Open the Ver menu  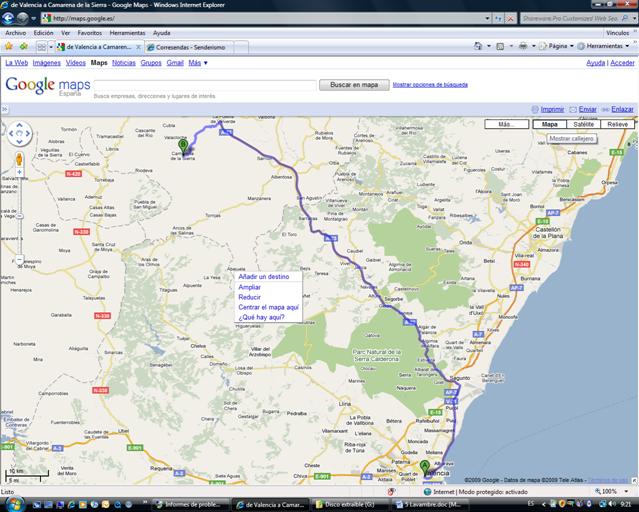(x=65, y=33)
